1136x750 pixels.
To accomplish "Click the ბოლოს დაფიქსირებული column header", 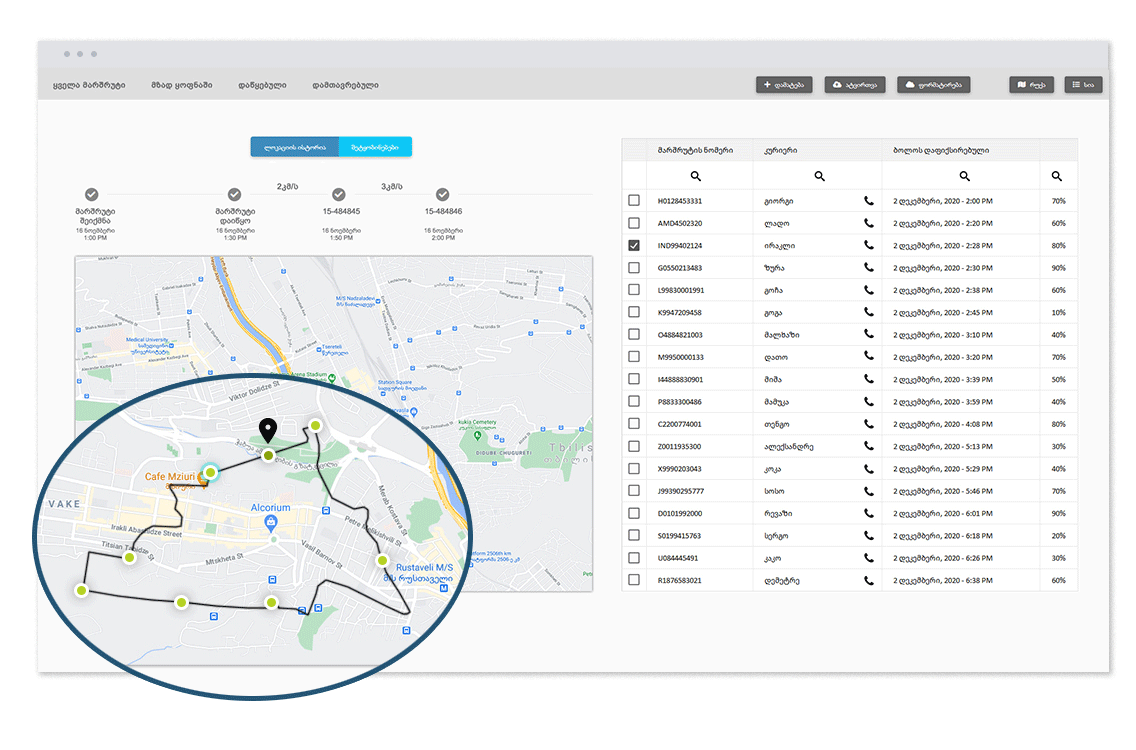I will coord(941,150).
